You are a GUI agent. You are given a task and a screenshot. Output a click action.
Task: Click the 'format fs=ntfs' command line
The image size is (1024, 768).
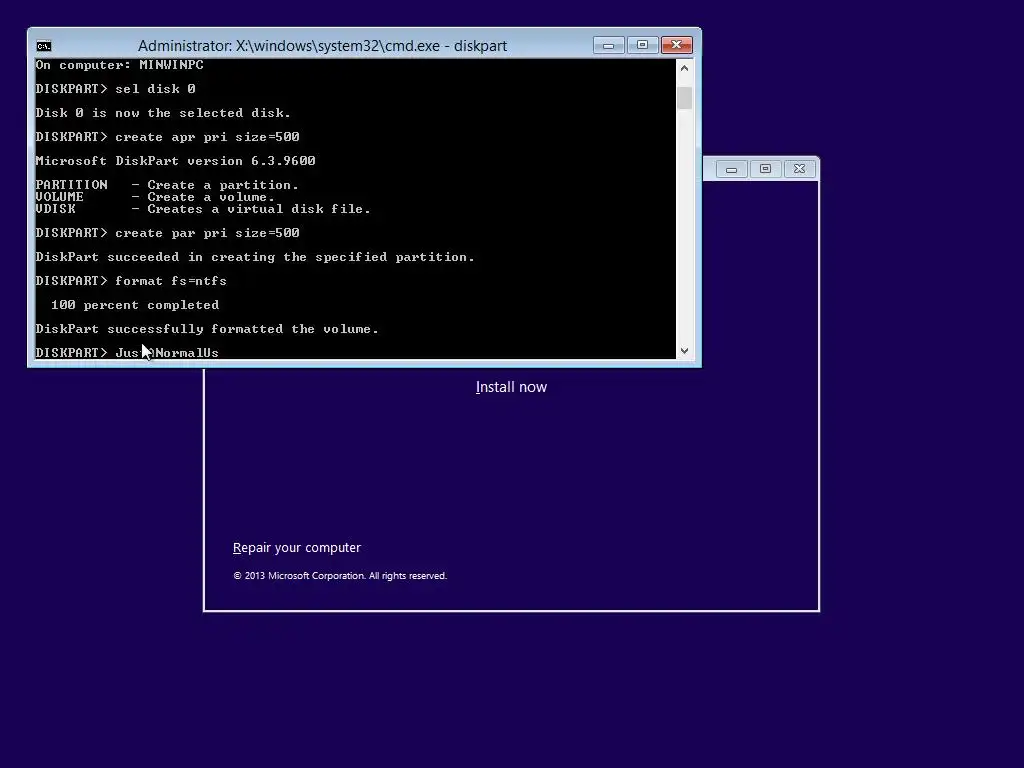coord(131,281)
